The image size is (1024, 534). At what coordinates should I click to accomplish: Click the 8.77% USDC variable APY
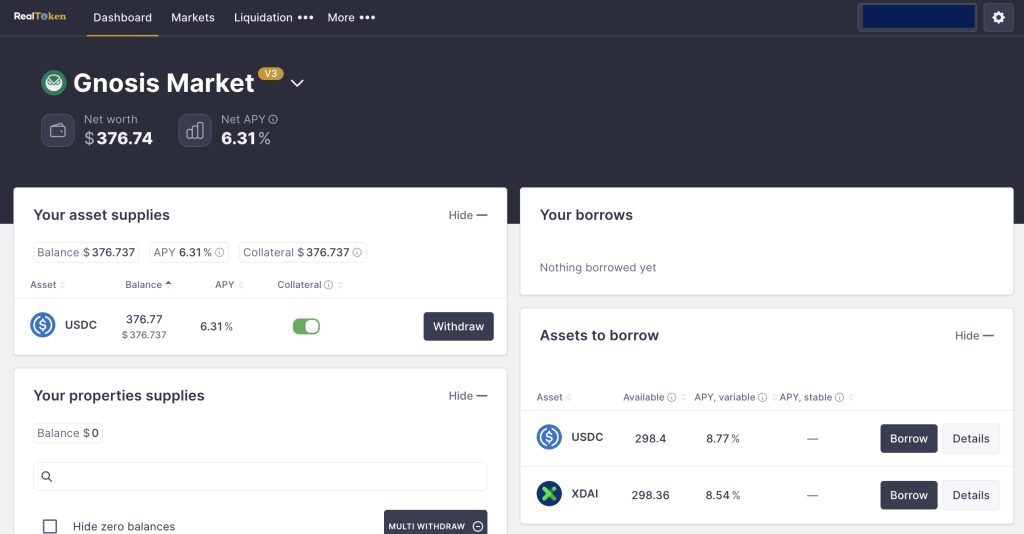[x=722, y=439]
